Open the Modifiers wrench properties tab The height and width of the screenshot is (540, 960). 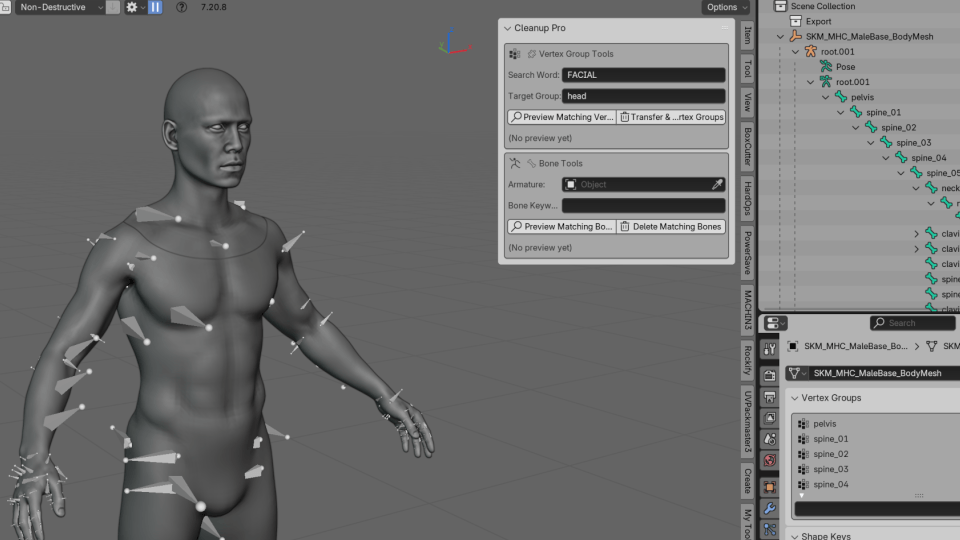click(x=769, y=508)
